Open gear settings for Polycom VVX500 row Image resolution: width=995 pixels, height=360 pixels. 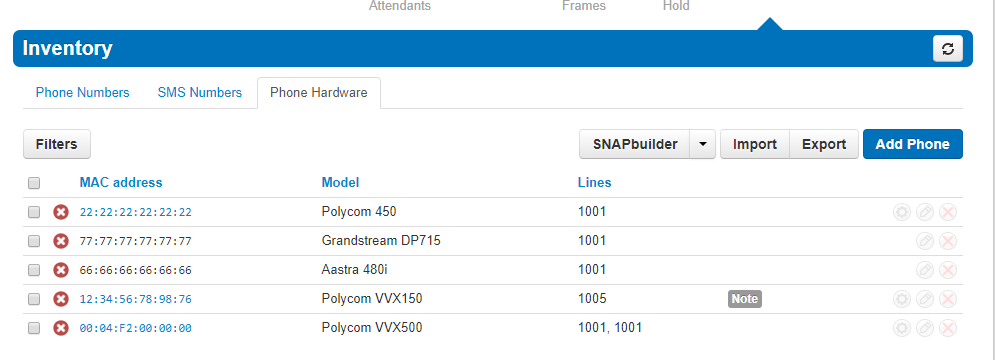point(902,328)
